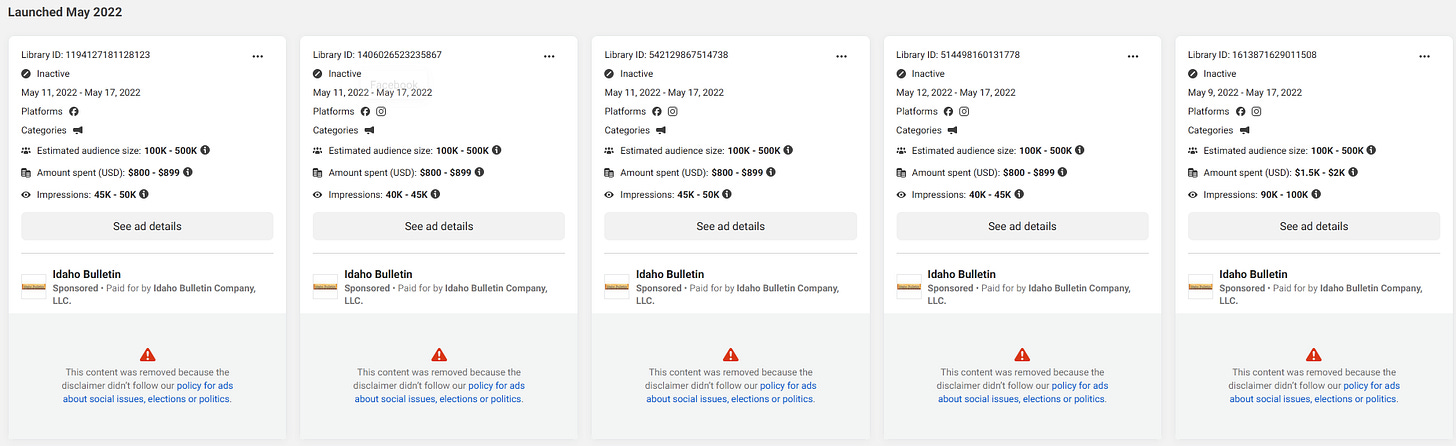The image size is (1456, 446).
Task: Click Idaho Bulletin page name in ad 514498160131778
Action: click(962, 274)
